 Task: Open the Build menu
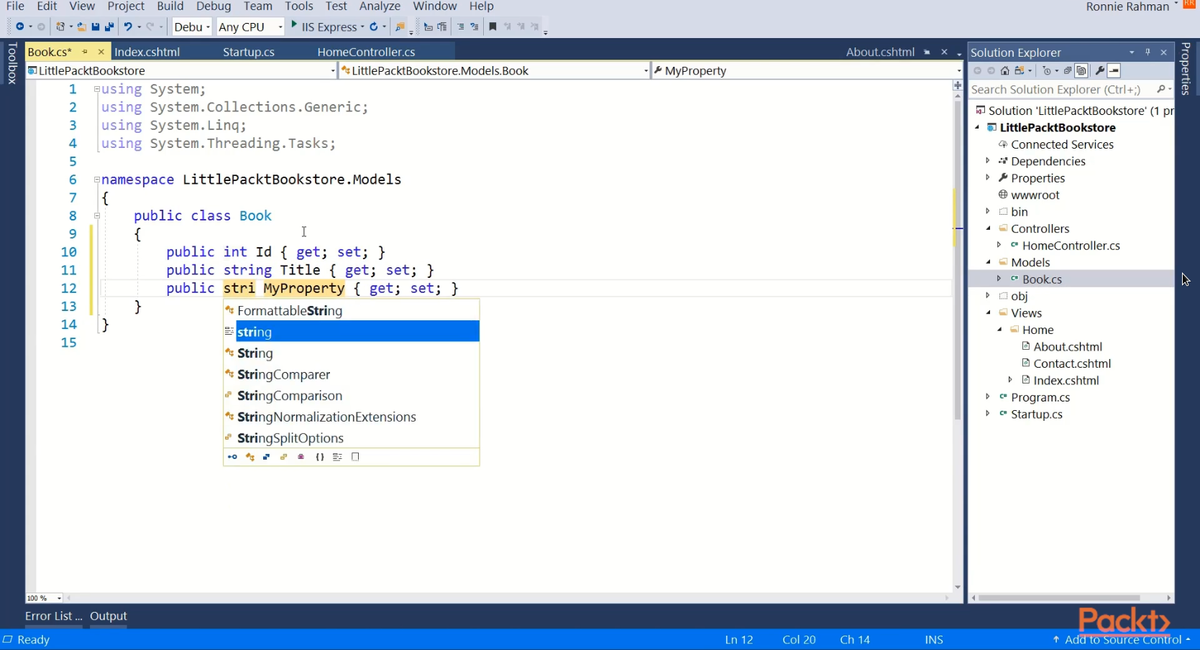point(170,6)
